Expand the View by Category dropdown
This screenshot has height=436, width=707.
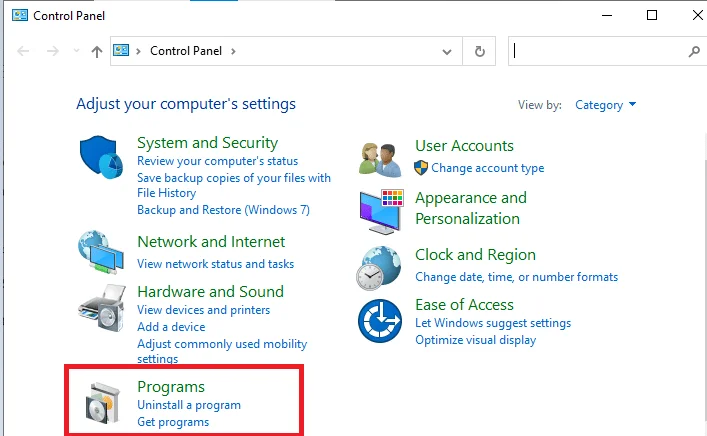click(606, 105)
